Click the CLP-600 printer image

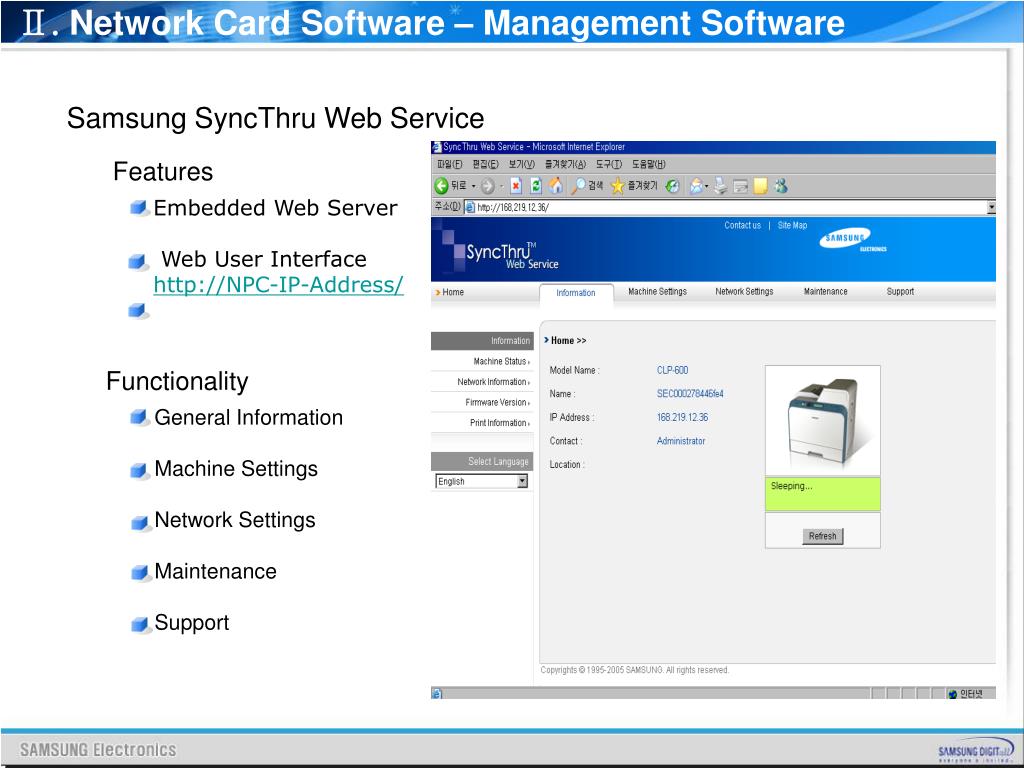click(x=823, y=421)
